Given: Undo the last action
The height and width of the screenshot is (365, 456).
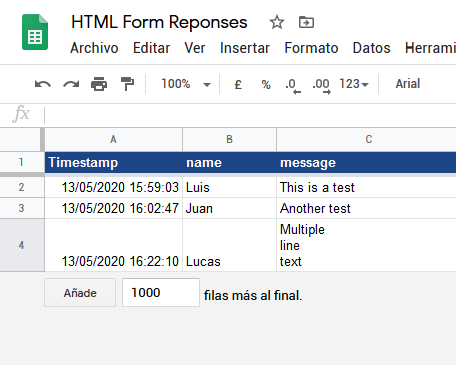Looking at the screenshot, I should click(x=43, y=84).
